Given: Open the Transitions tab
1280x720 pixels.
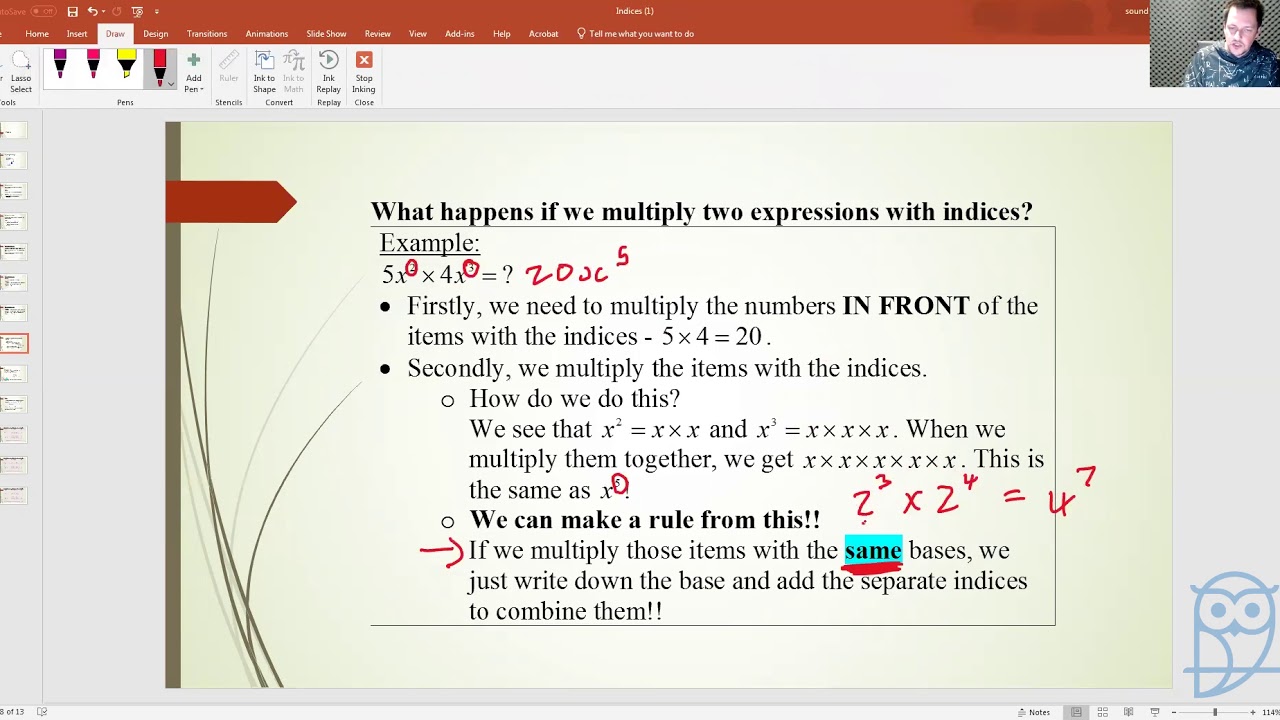Looking at the screenshot, I should coord(207,34).
